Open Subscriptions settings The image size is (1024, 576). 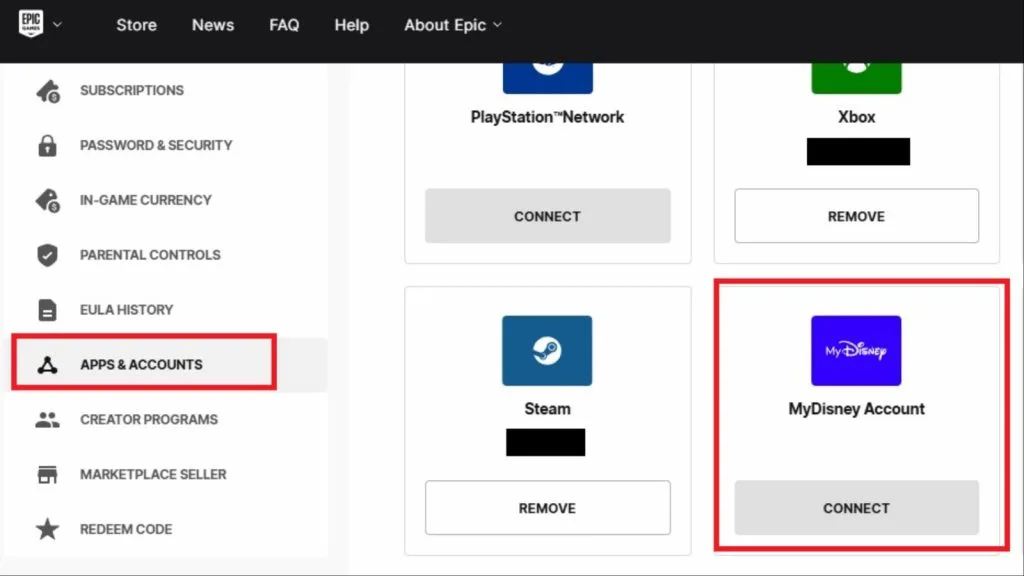click(x=132, y=90)
